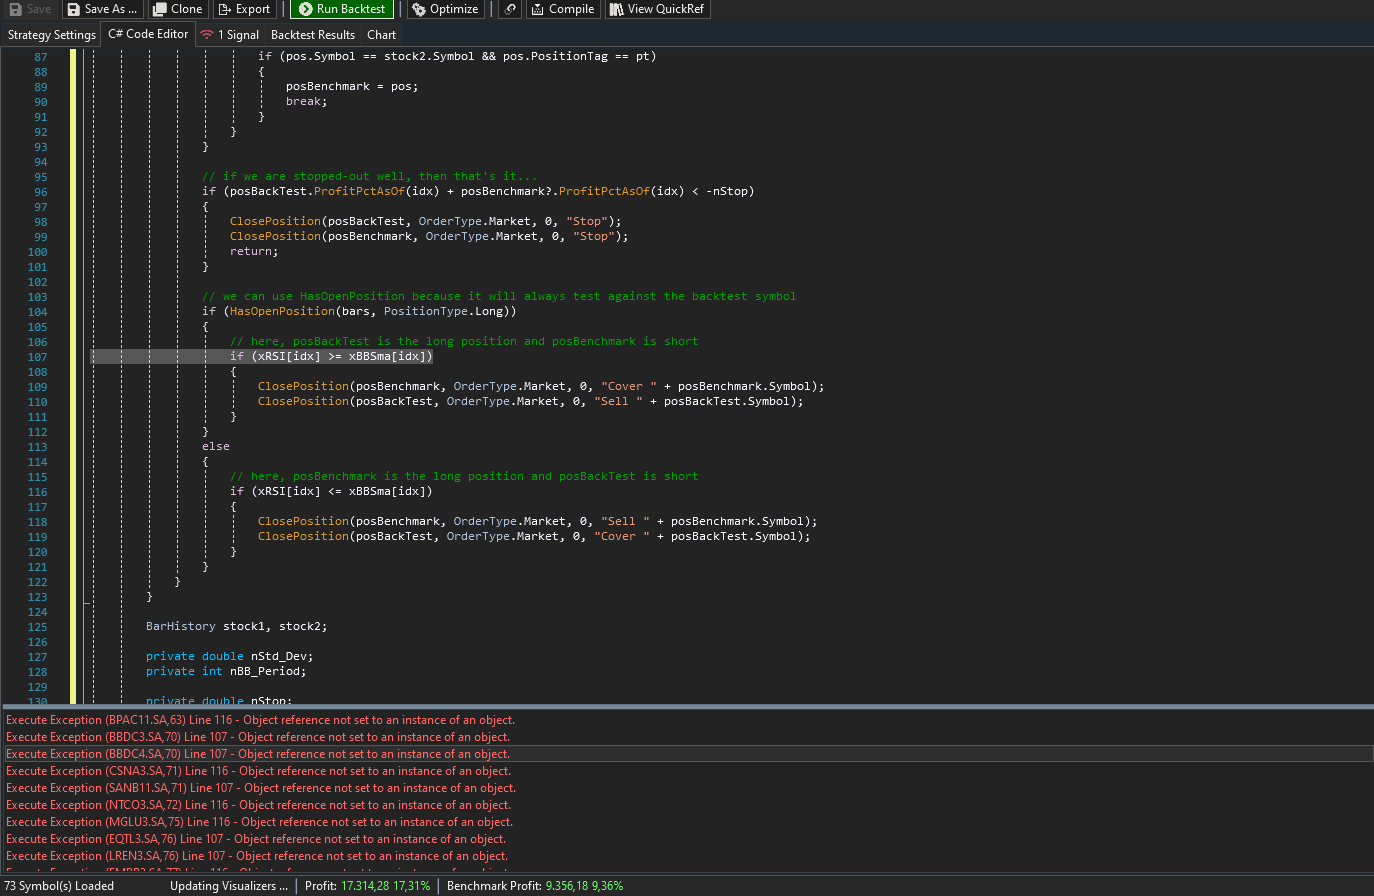Click the BarHistory stock1, stock2 declaration line
The image size is (1374, 896).
tap(236, 627)
